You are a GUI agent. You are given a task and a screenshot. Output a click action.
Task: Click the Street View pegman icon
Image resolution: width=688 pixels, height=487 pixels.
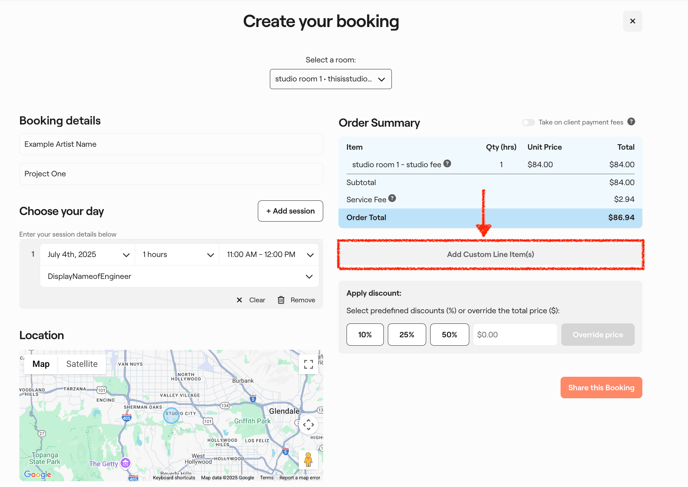pos(308,459)
